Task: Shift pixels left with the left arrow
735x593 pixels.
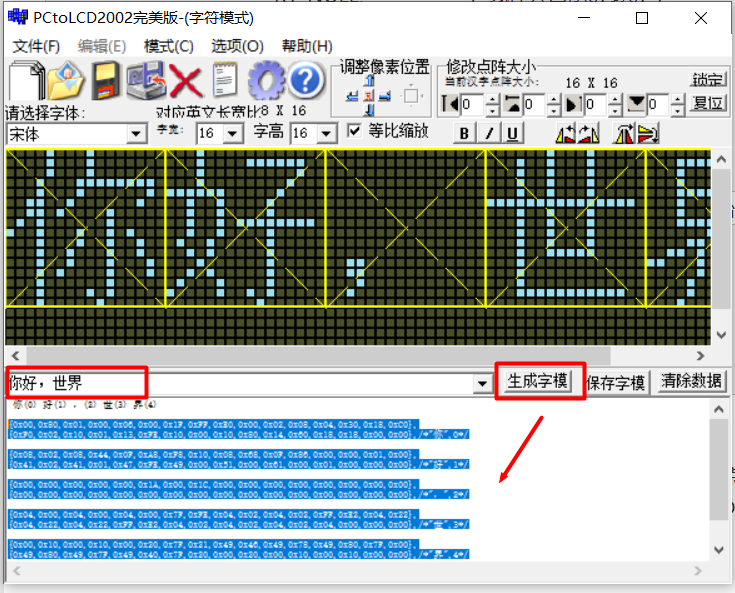Action: point(352,97)
